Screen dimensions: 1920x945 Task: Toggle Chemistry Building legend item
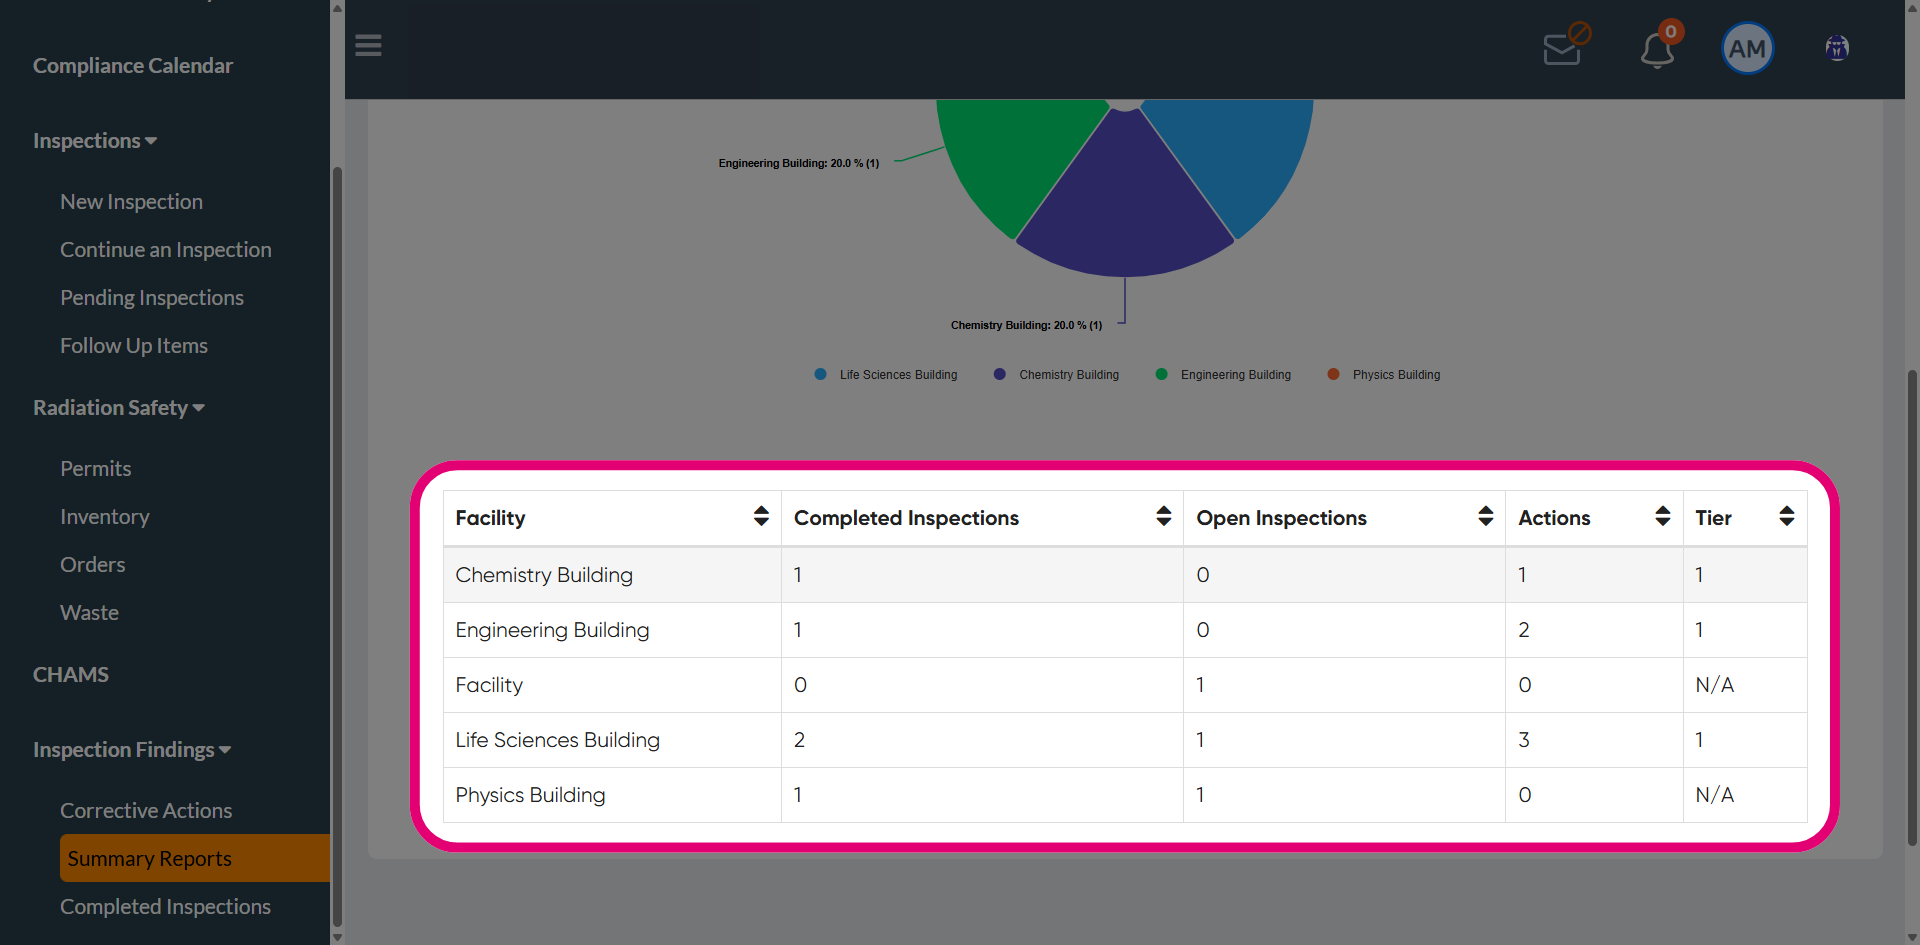click(1057, 375)
